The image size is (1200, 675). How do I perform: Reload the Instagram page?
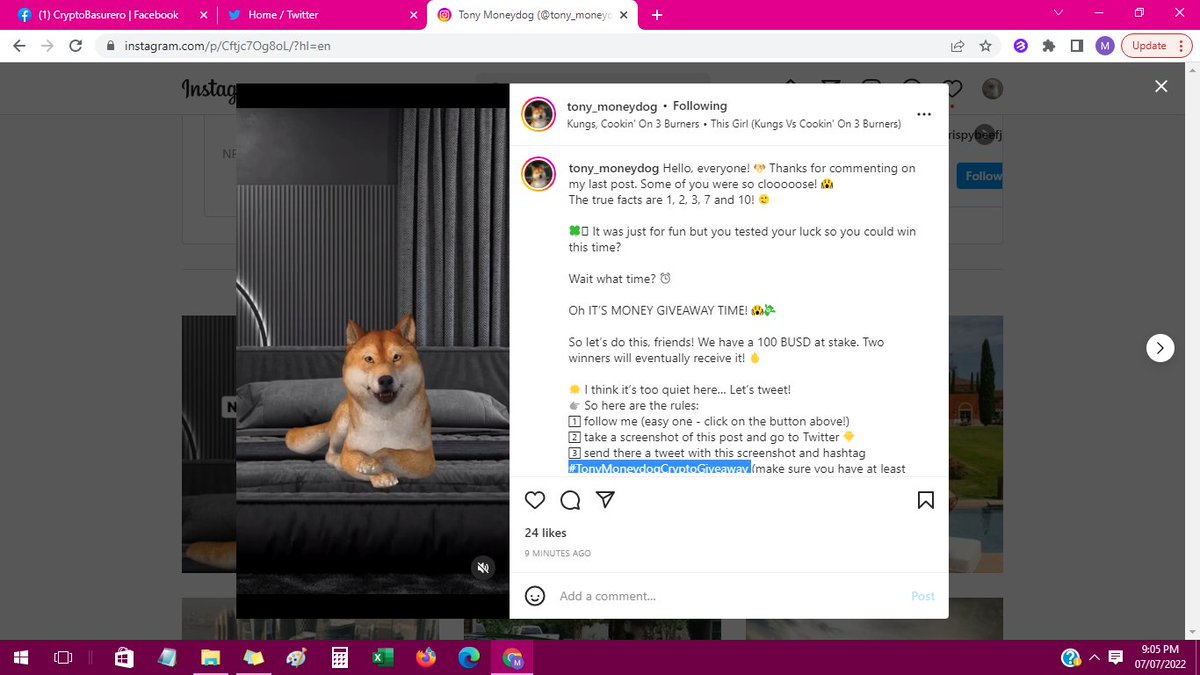tap(76, 46)
